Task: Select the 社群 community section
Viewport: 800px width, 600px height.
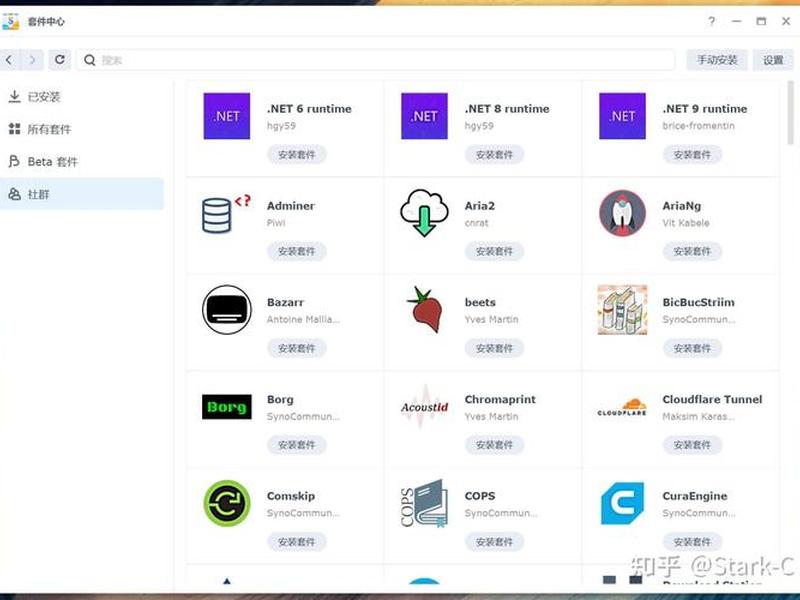Action: 82,194
